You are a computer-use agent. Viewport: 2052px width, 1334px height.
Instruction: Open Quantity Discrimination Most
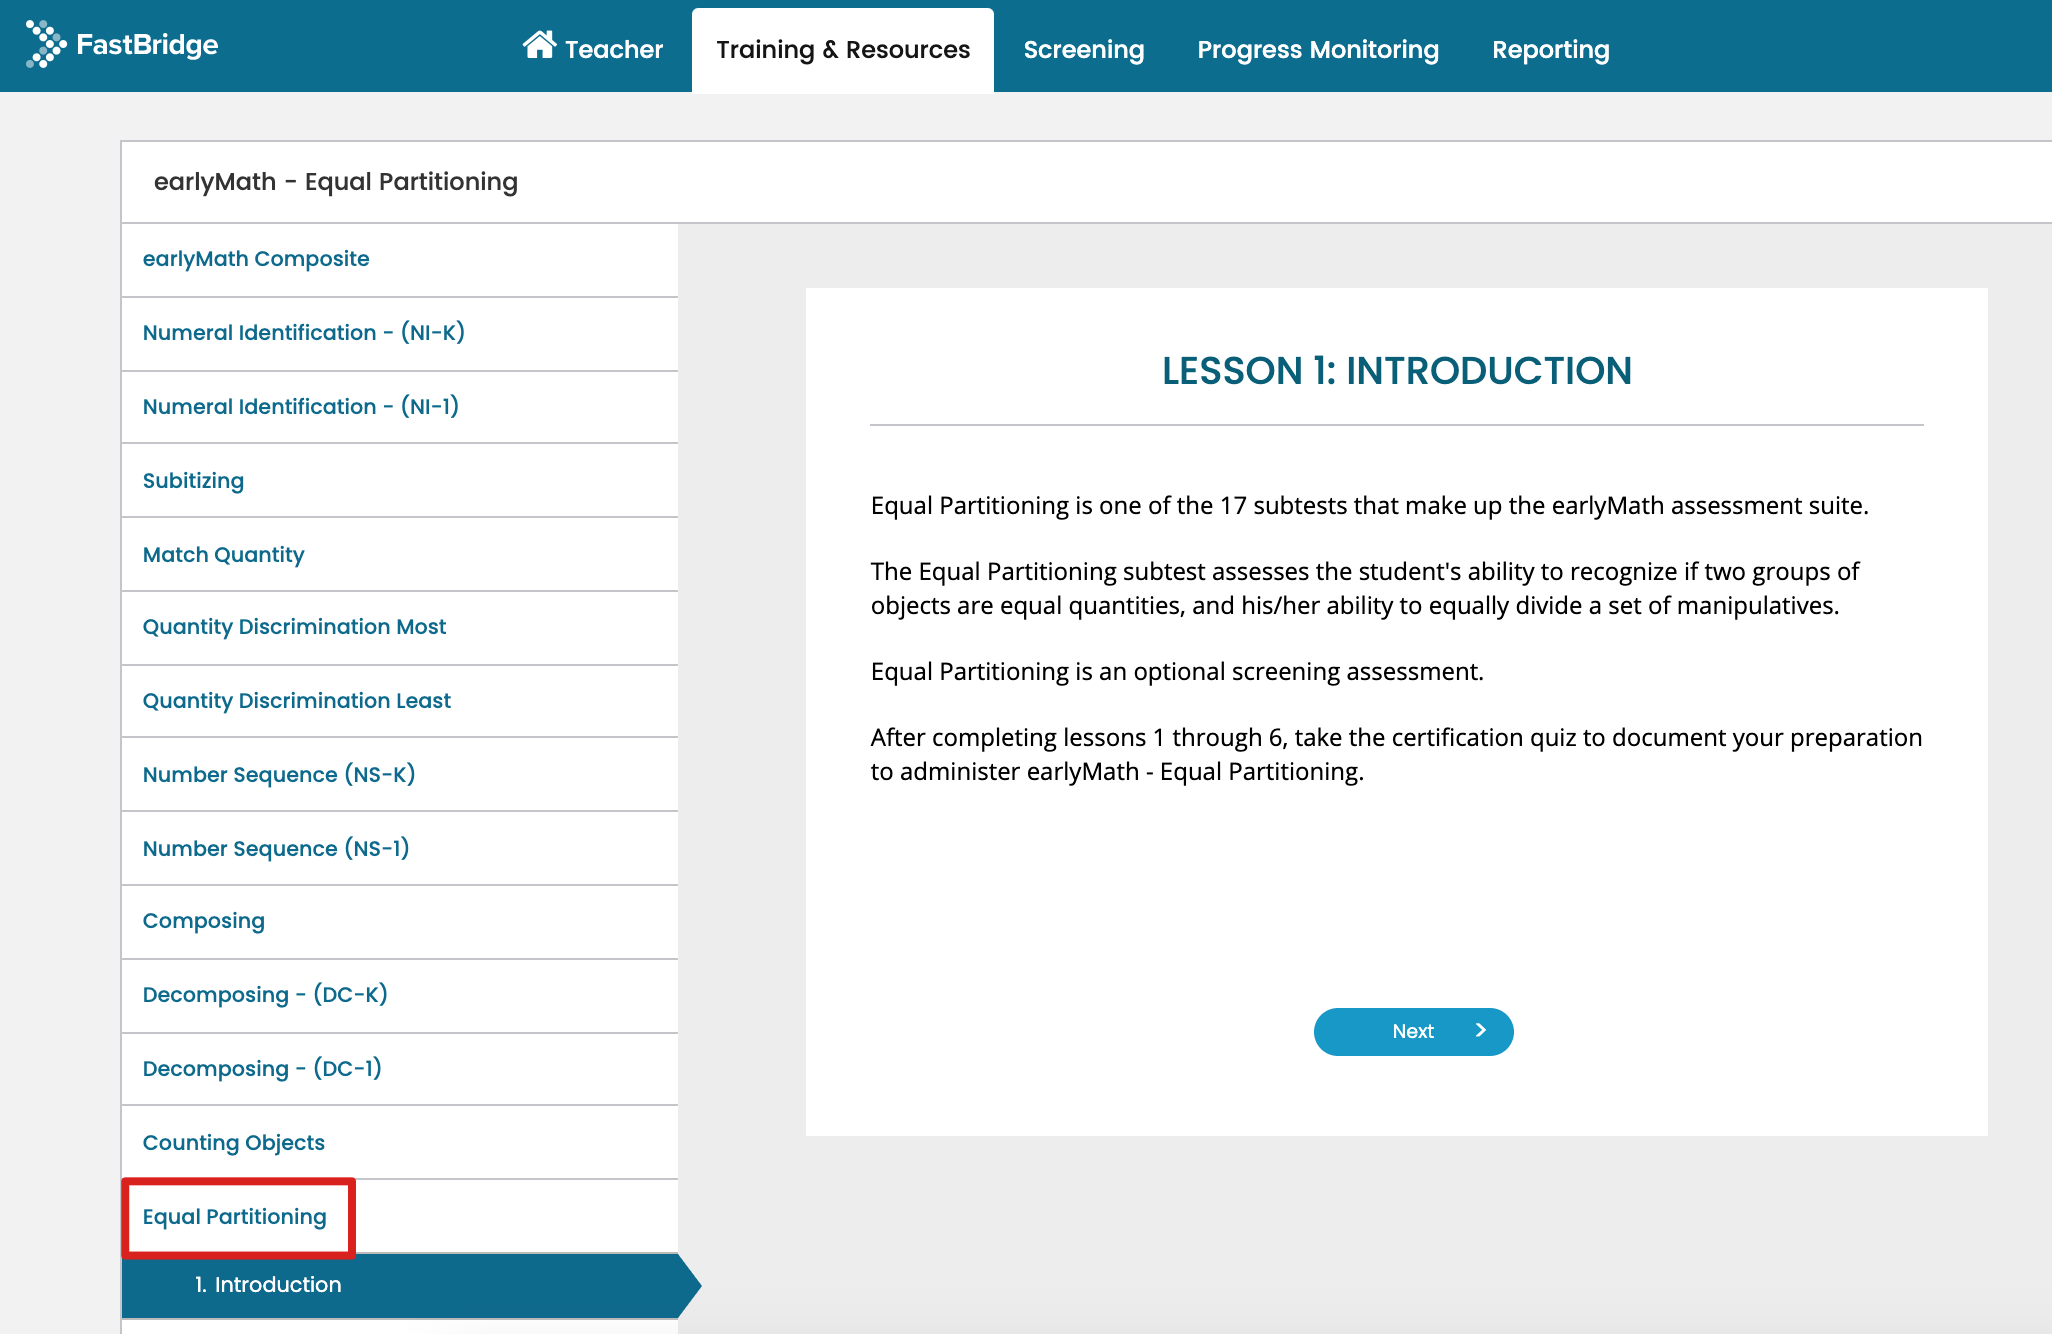(x=400, y=627)
